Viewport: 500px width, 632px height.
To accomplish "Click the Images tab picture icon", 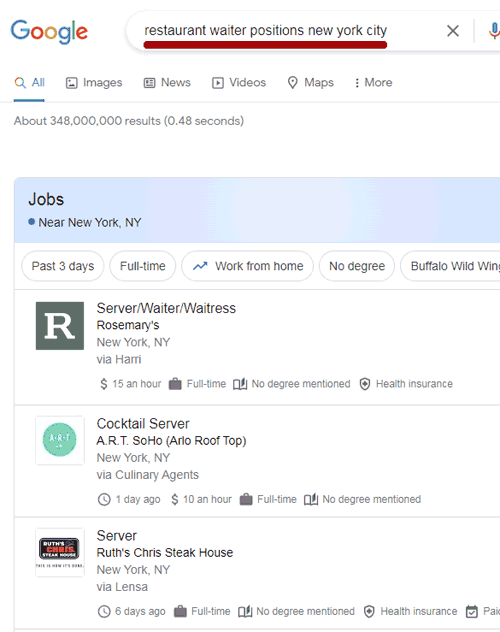I will click(x=72, y=83).
